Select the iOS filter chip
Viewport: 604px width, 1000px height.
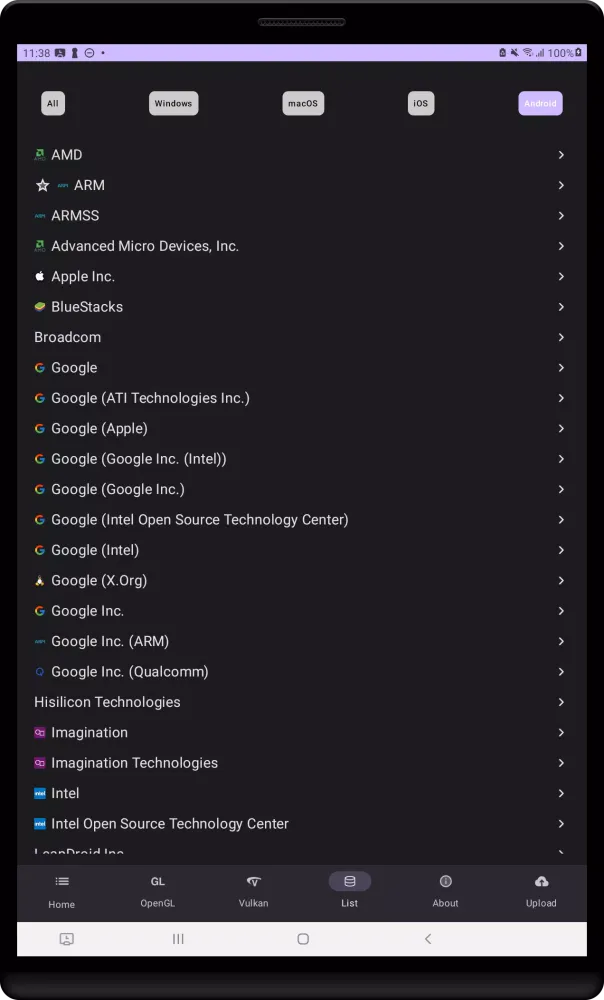421,103
